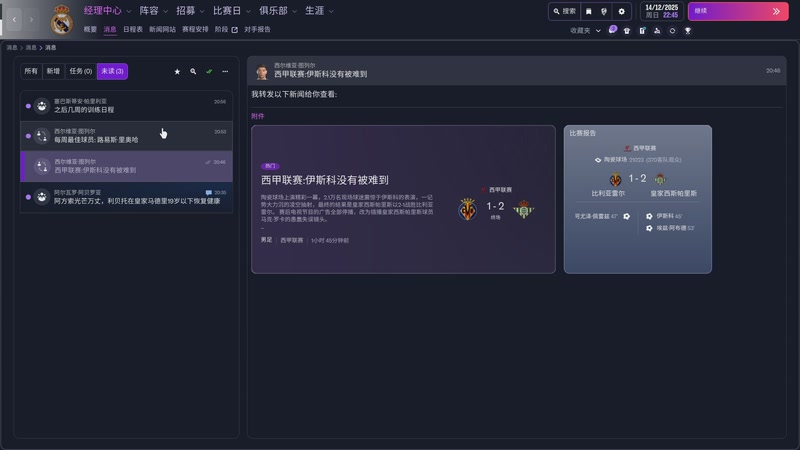Go back with the left arrow
This screenshot has height=450, width=800.
point(14,19)
